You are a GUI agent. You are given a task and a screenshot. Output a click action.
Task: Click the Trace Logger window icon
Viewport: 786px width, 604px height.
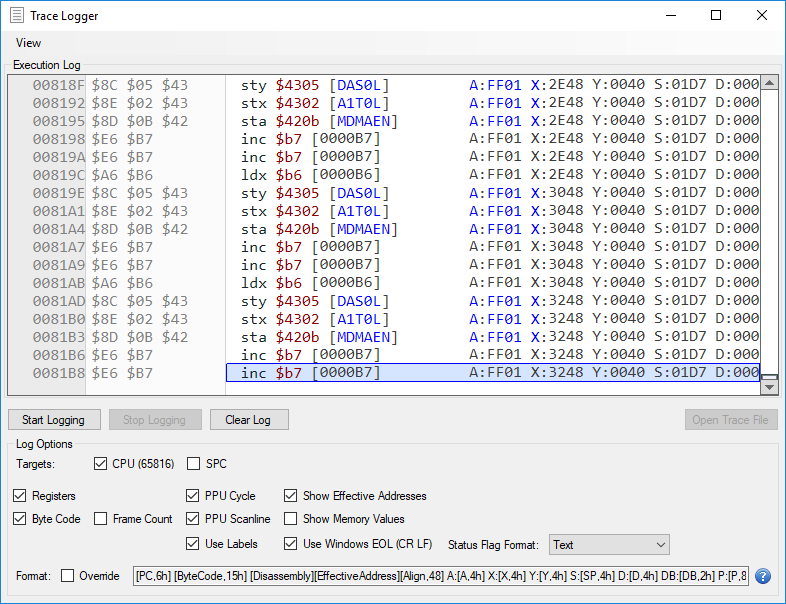point(17,16)
